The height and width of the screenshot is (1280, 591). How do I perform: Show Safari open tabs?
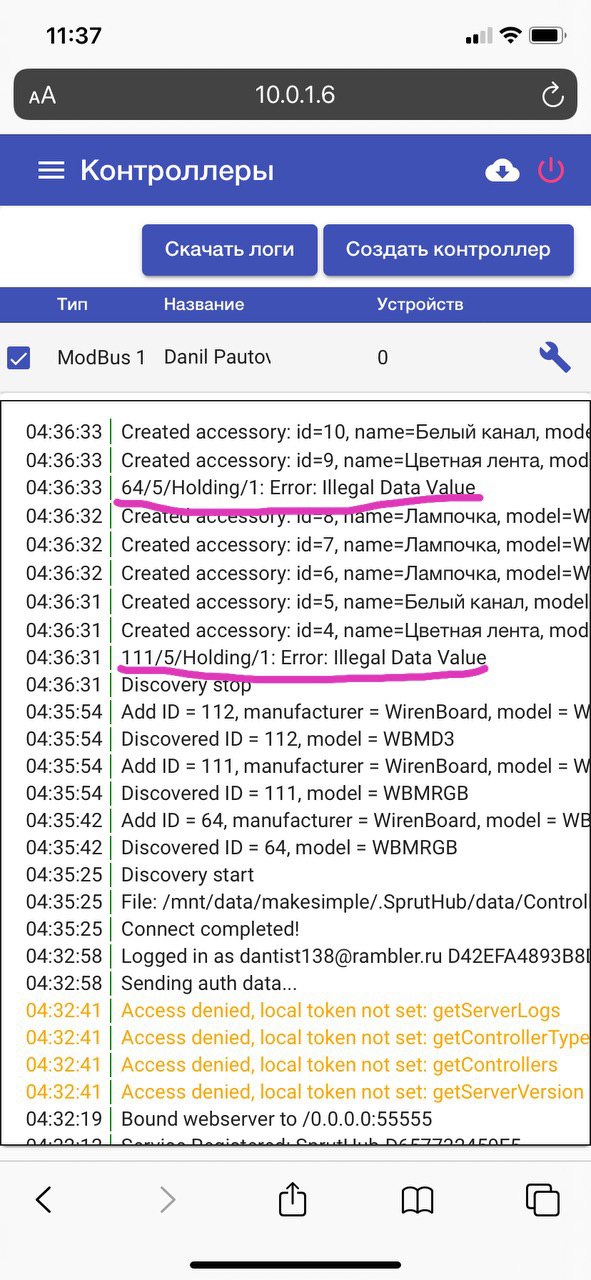pos(542,1199)
